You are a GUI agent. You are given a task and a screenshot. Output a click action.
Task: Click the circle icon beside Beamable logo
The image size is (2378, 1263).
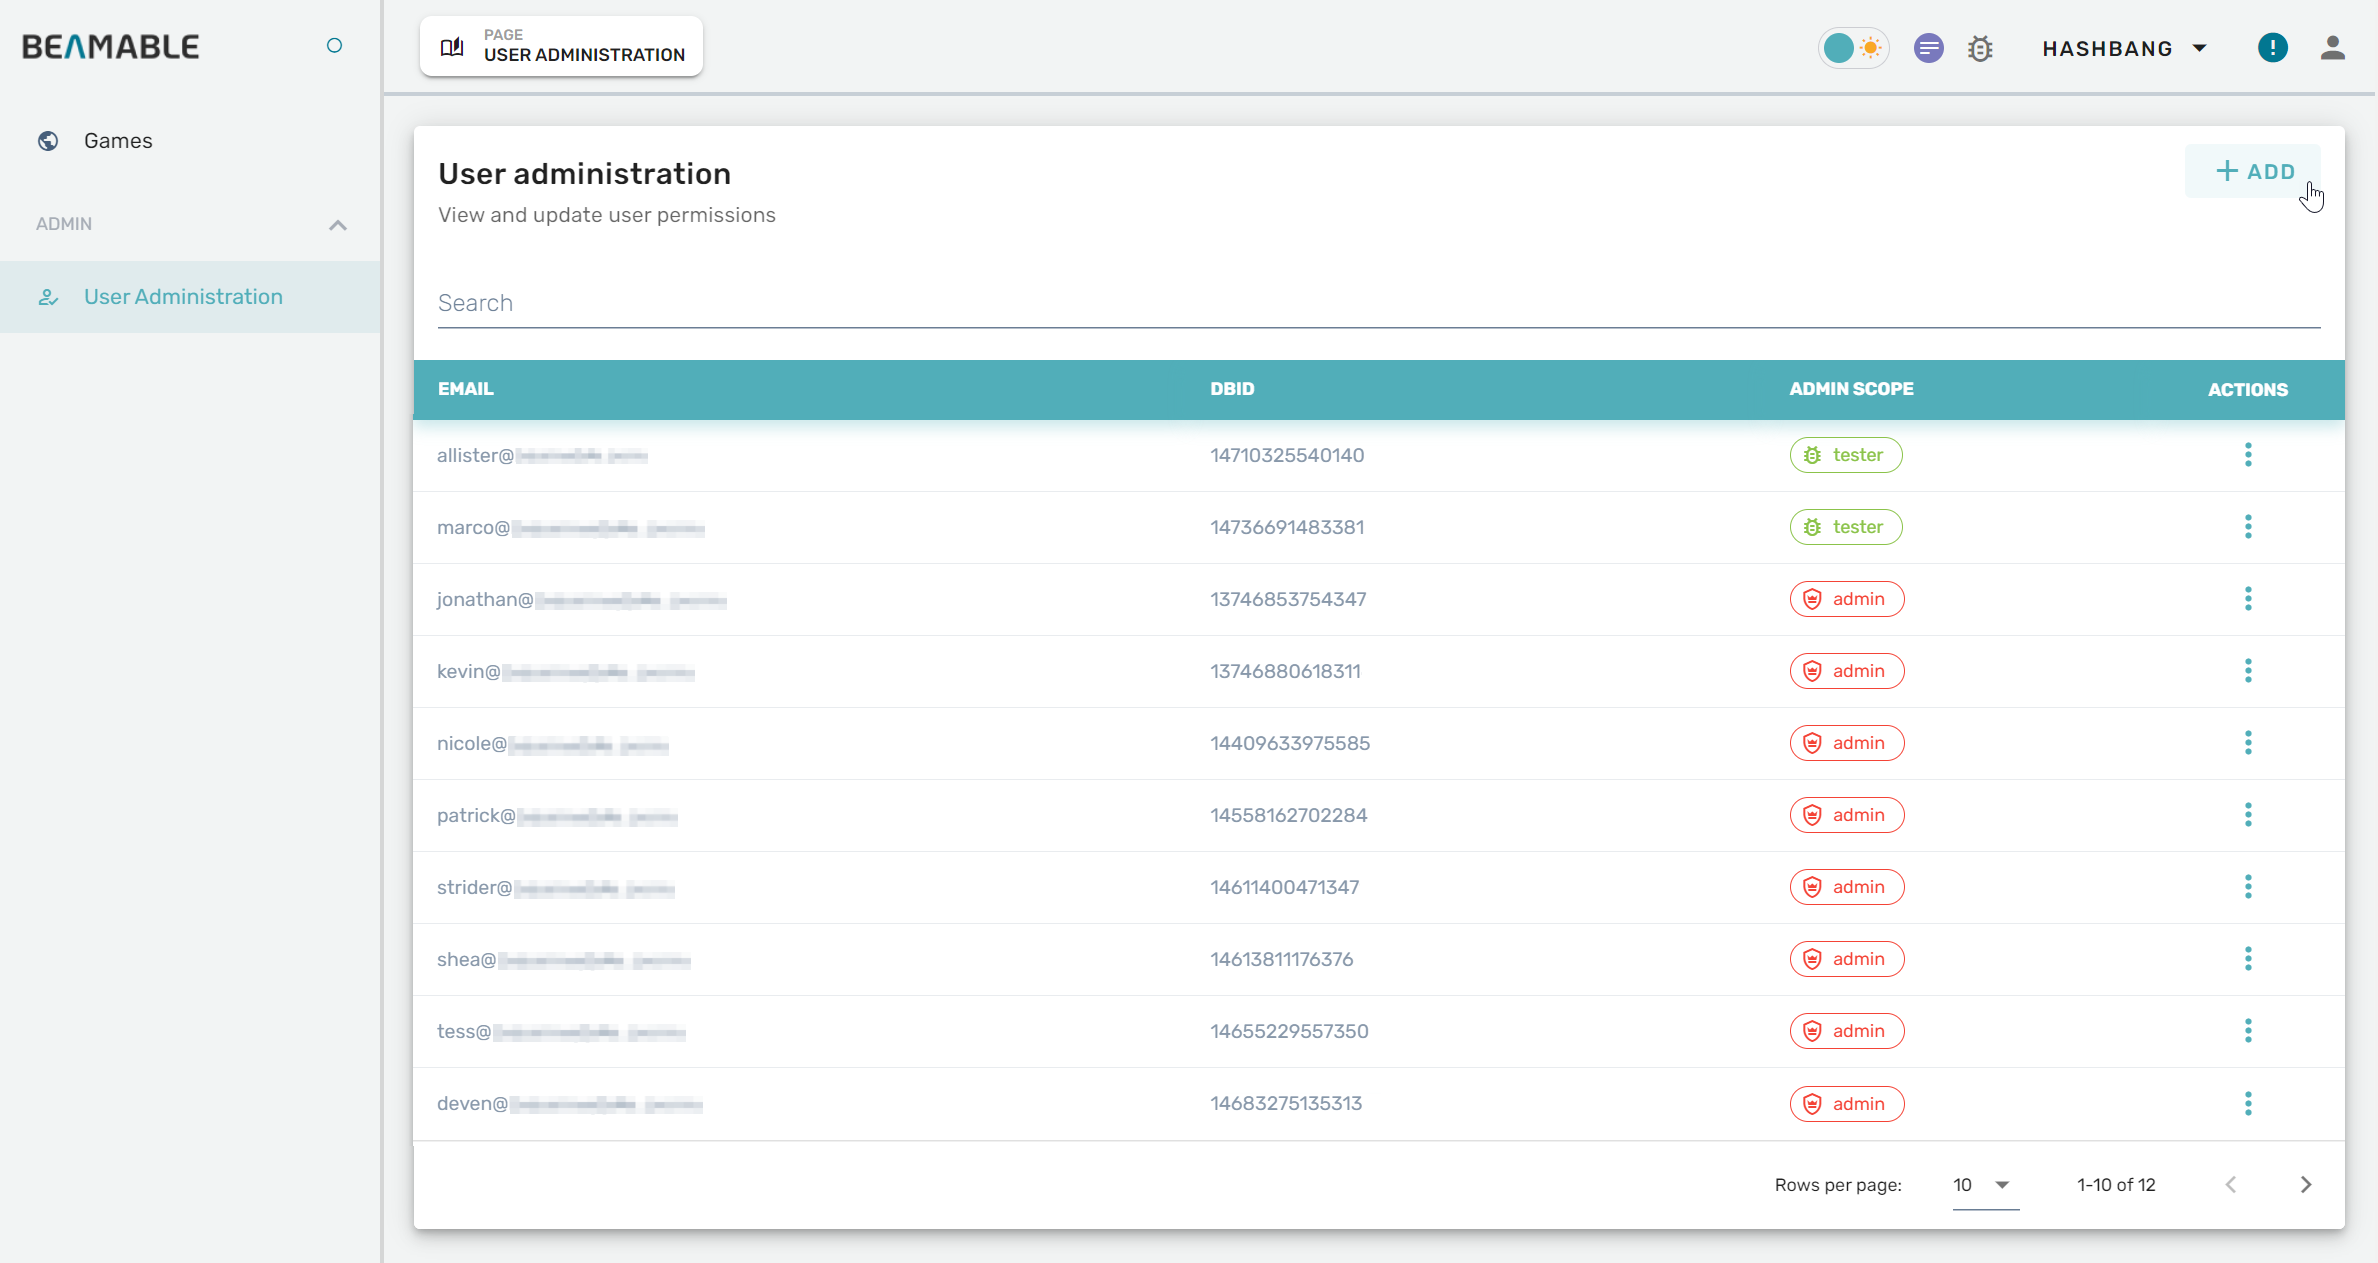coord(334,46)
